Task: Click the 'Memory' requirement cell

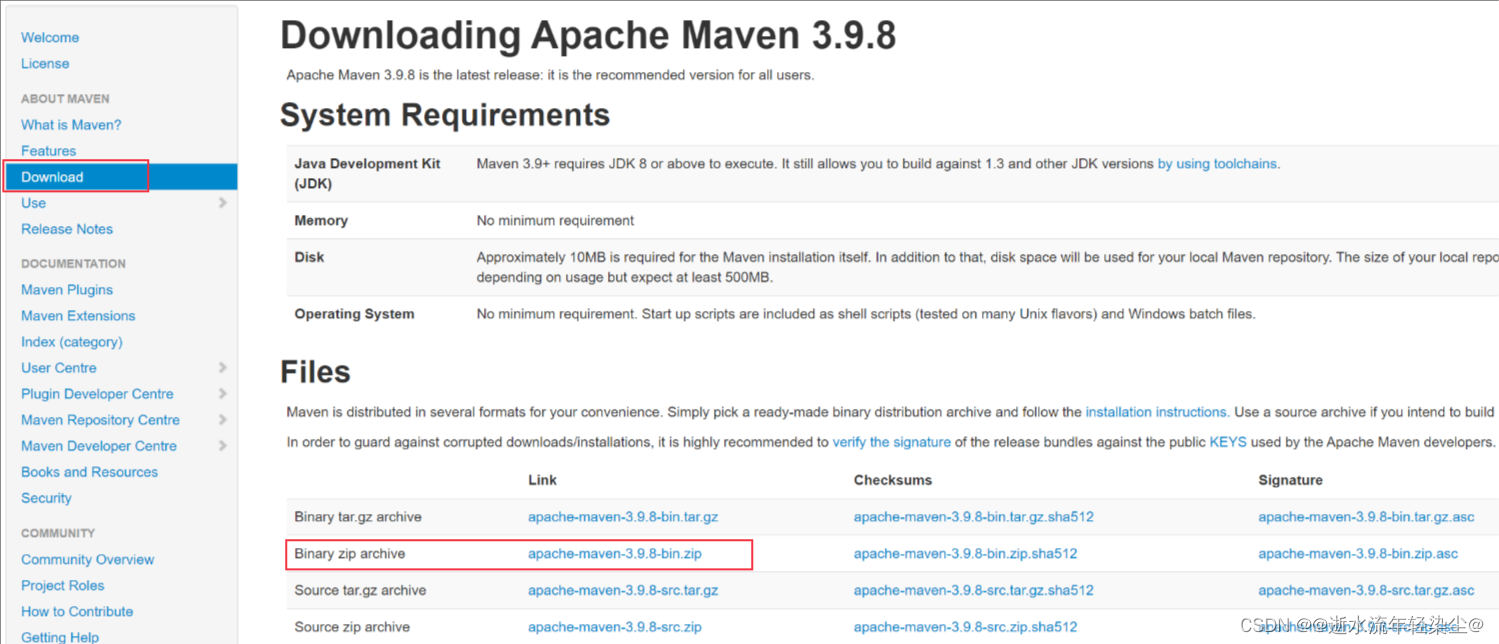Action: 321,220
